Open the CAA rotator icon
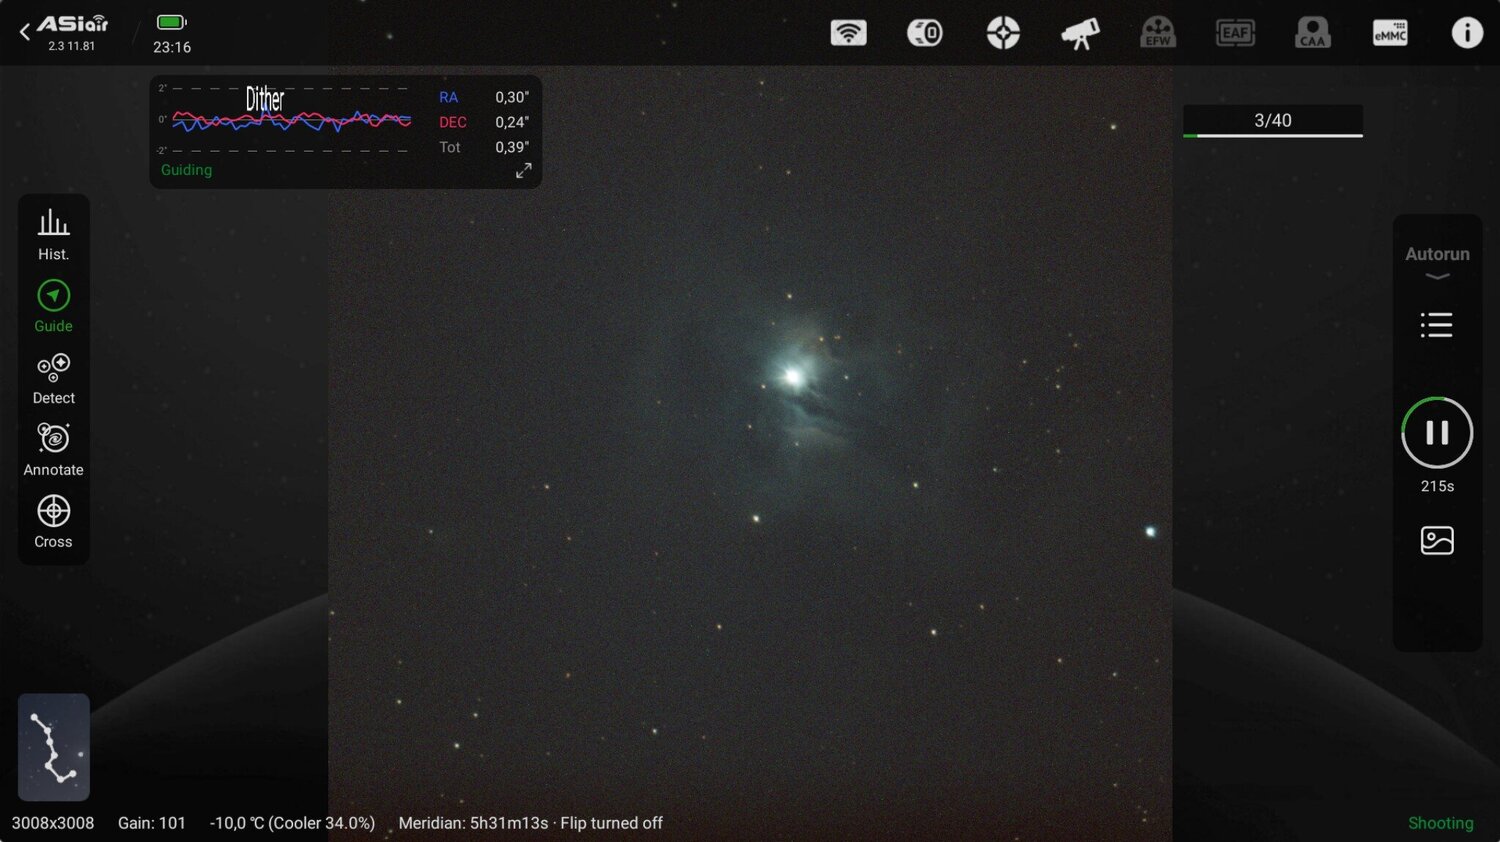This screenshot has width=1500, height=842. [1313, 33]
